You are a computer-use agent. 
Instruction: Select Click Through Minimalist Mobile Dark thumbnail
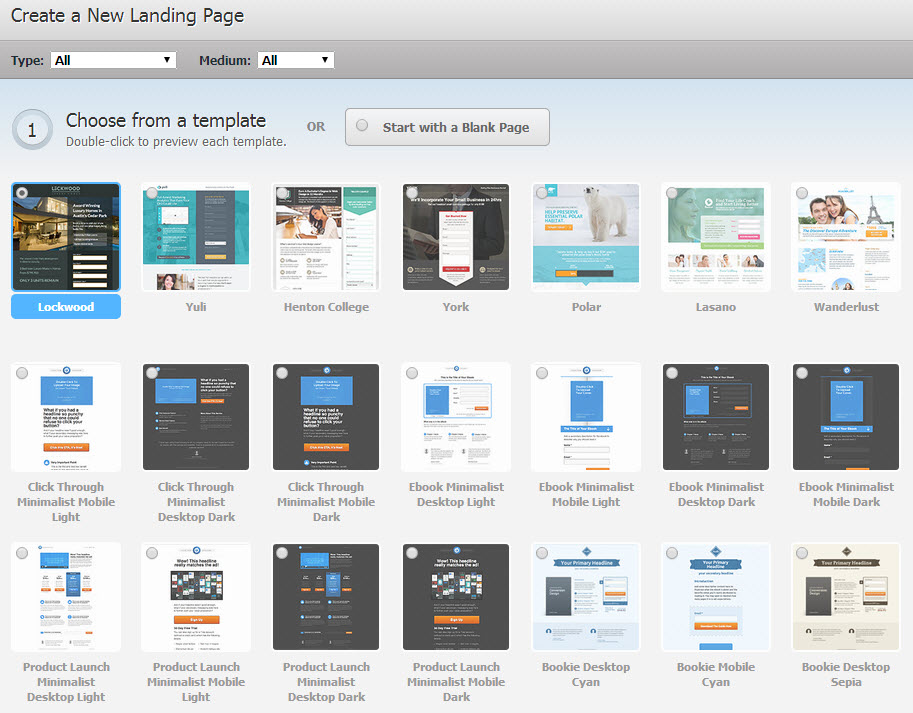coord(326,417)
